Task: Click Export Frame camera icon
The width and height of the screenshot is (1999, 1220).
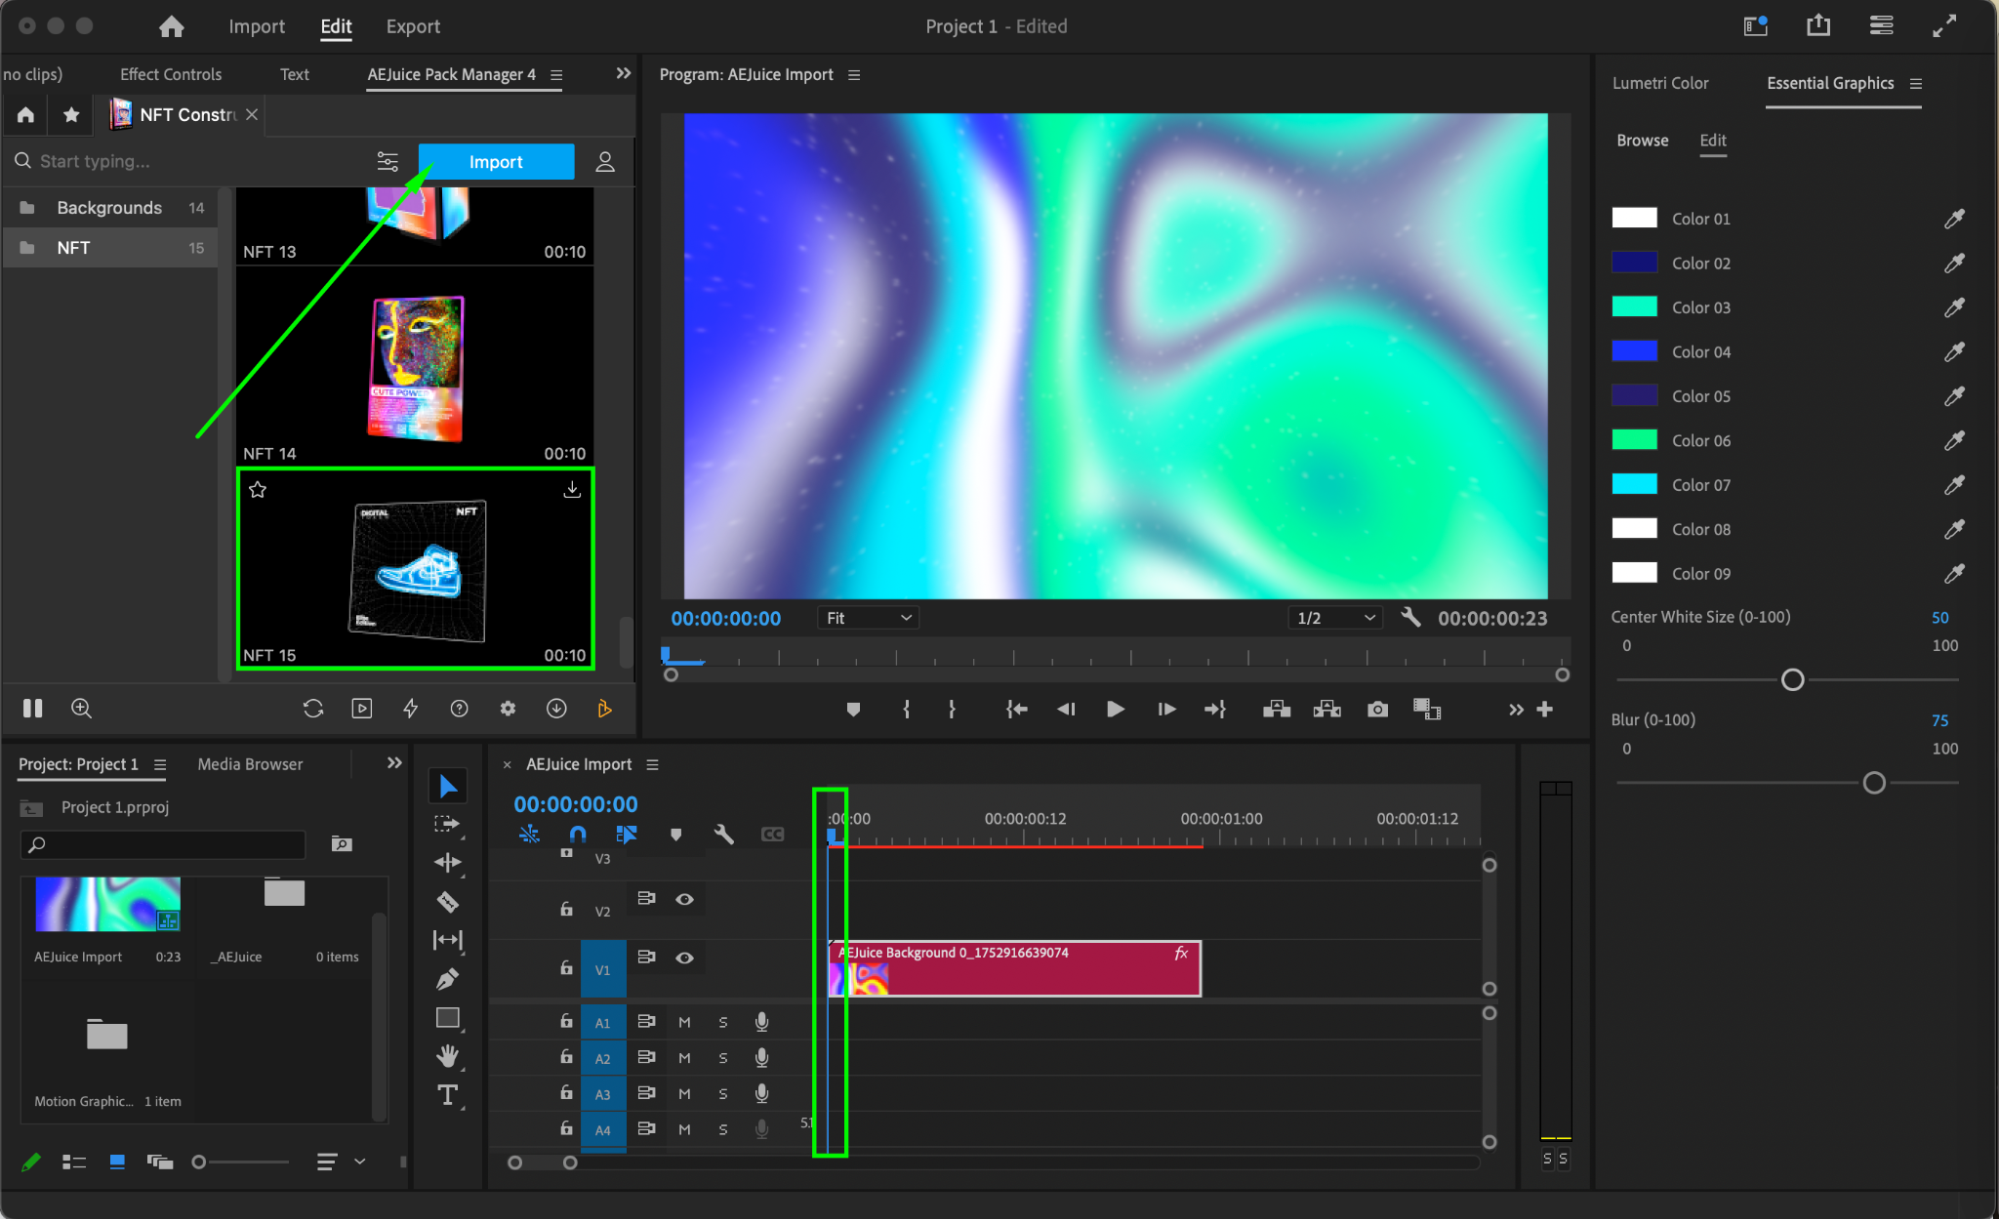Action: tap(1377, 709)
